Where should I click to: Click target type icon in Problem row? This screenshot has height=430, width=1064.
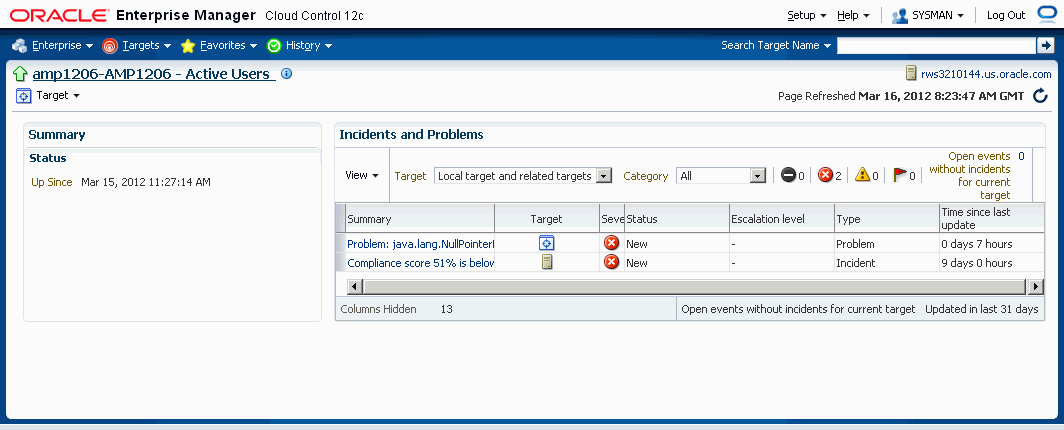click(546, 243)
